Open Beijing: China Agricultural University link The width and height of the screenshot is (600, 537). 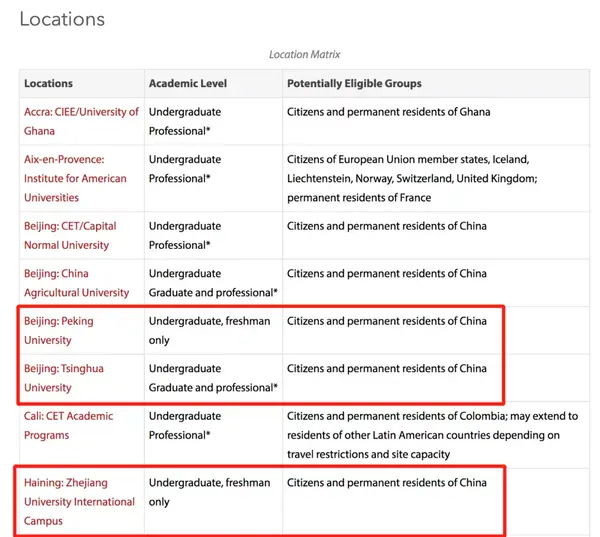[76, 283]
